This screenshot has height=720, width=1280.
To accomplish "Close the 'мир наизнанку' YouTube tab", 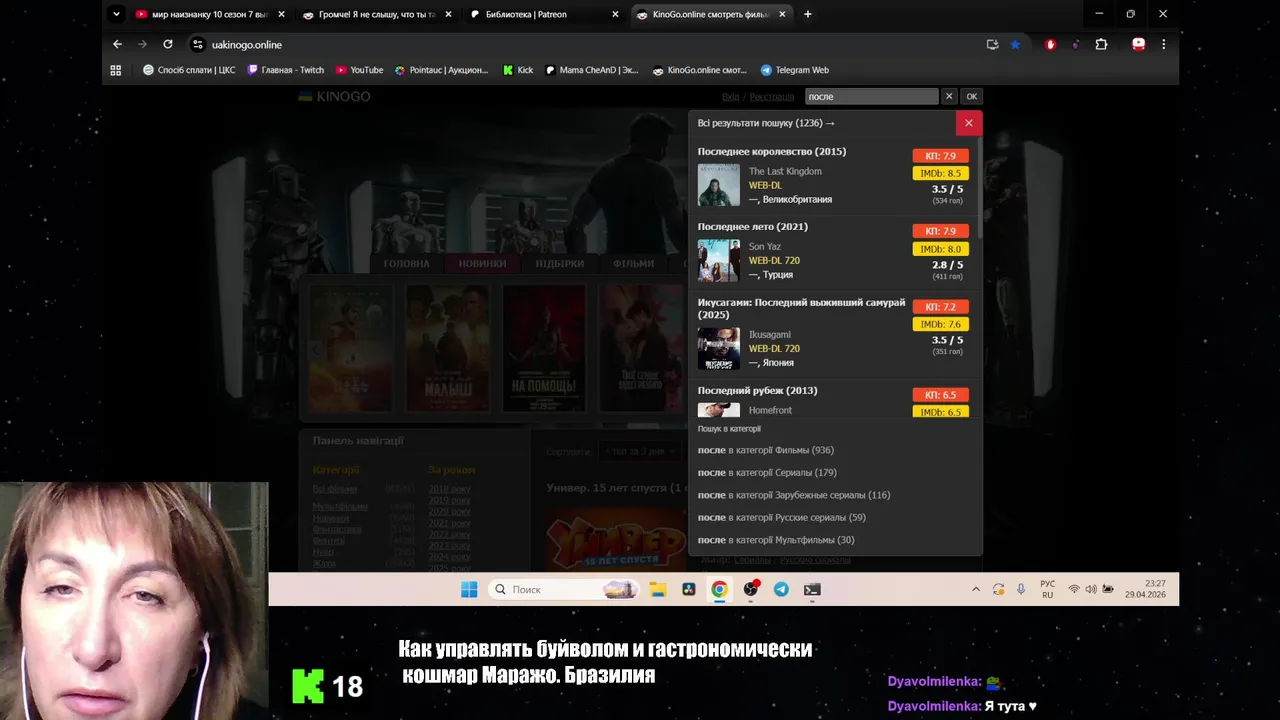I will click(x=281, y=14).
